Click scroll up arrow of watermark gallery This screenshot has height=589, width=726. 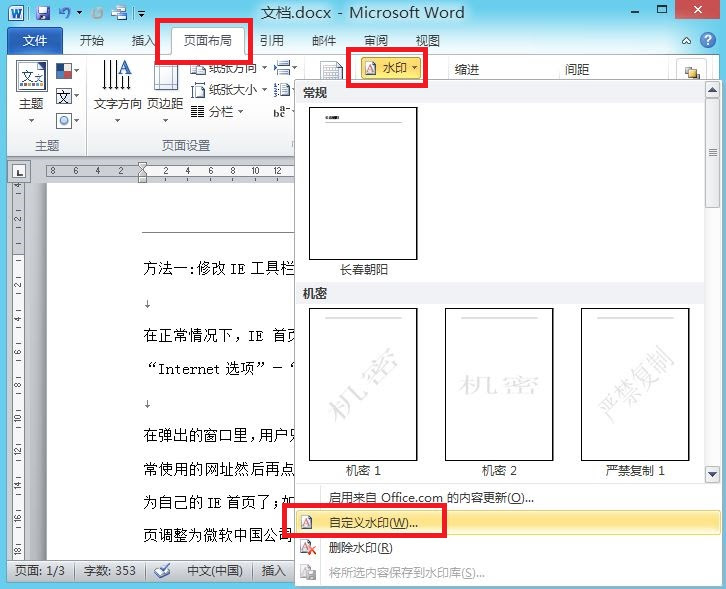712,90
